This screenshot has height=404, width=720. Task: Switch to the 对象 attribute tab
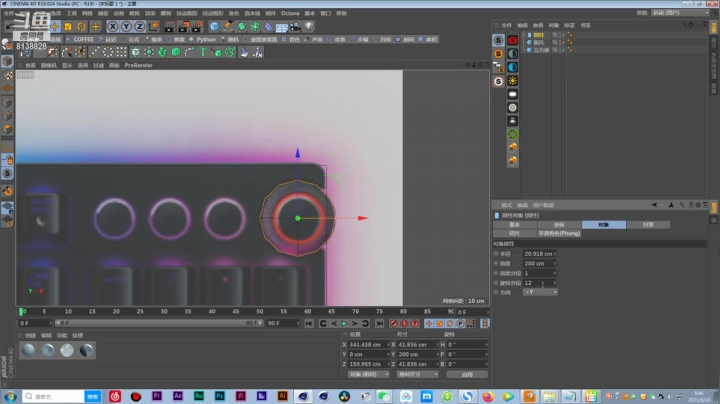coord(603,225)
